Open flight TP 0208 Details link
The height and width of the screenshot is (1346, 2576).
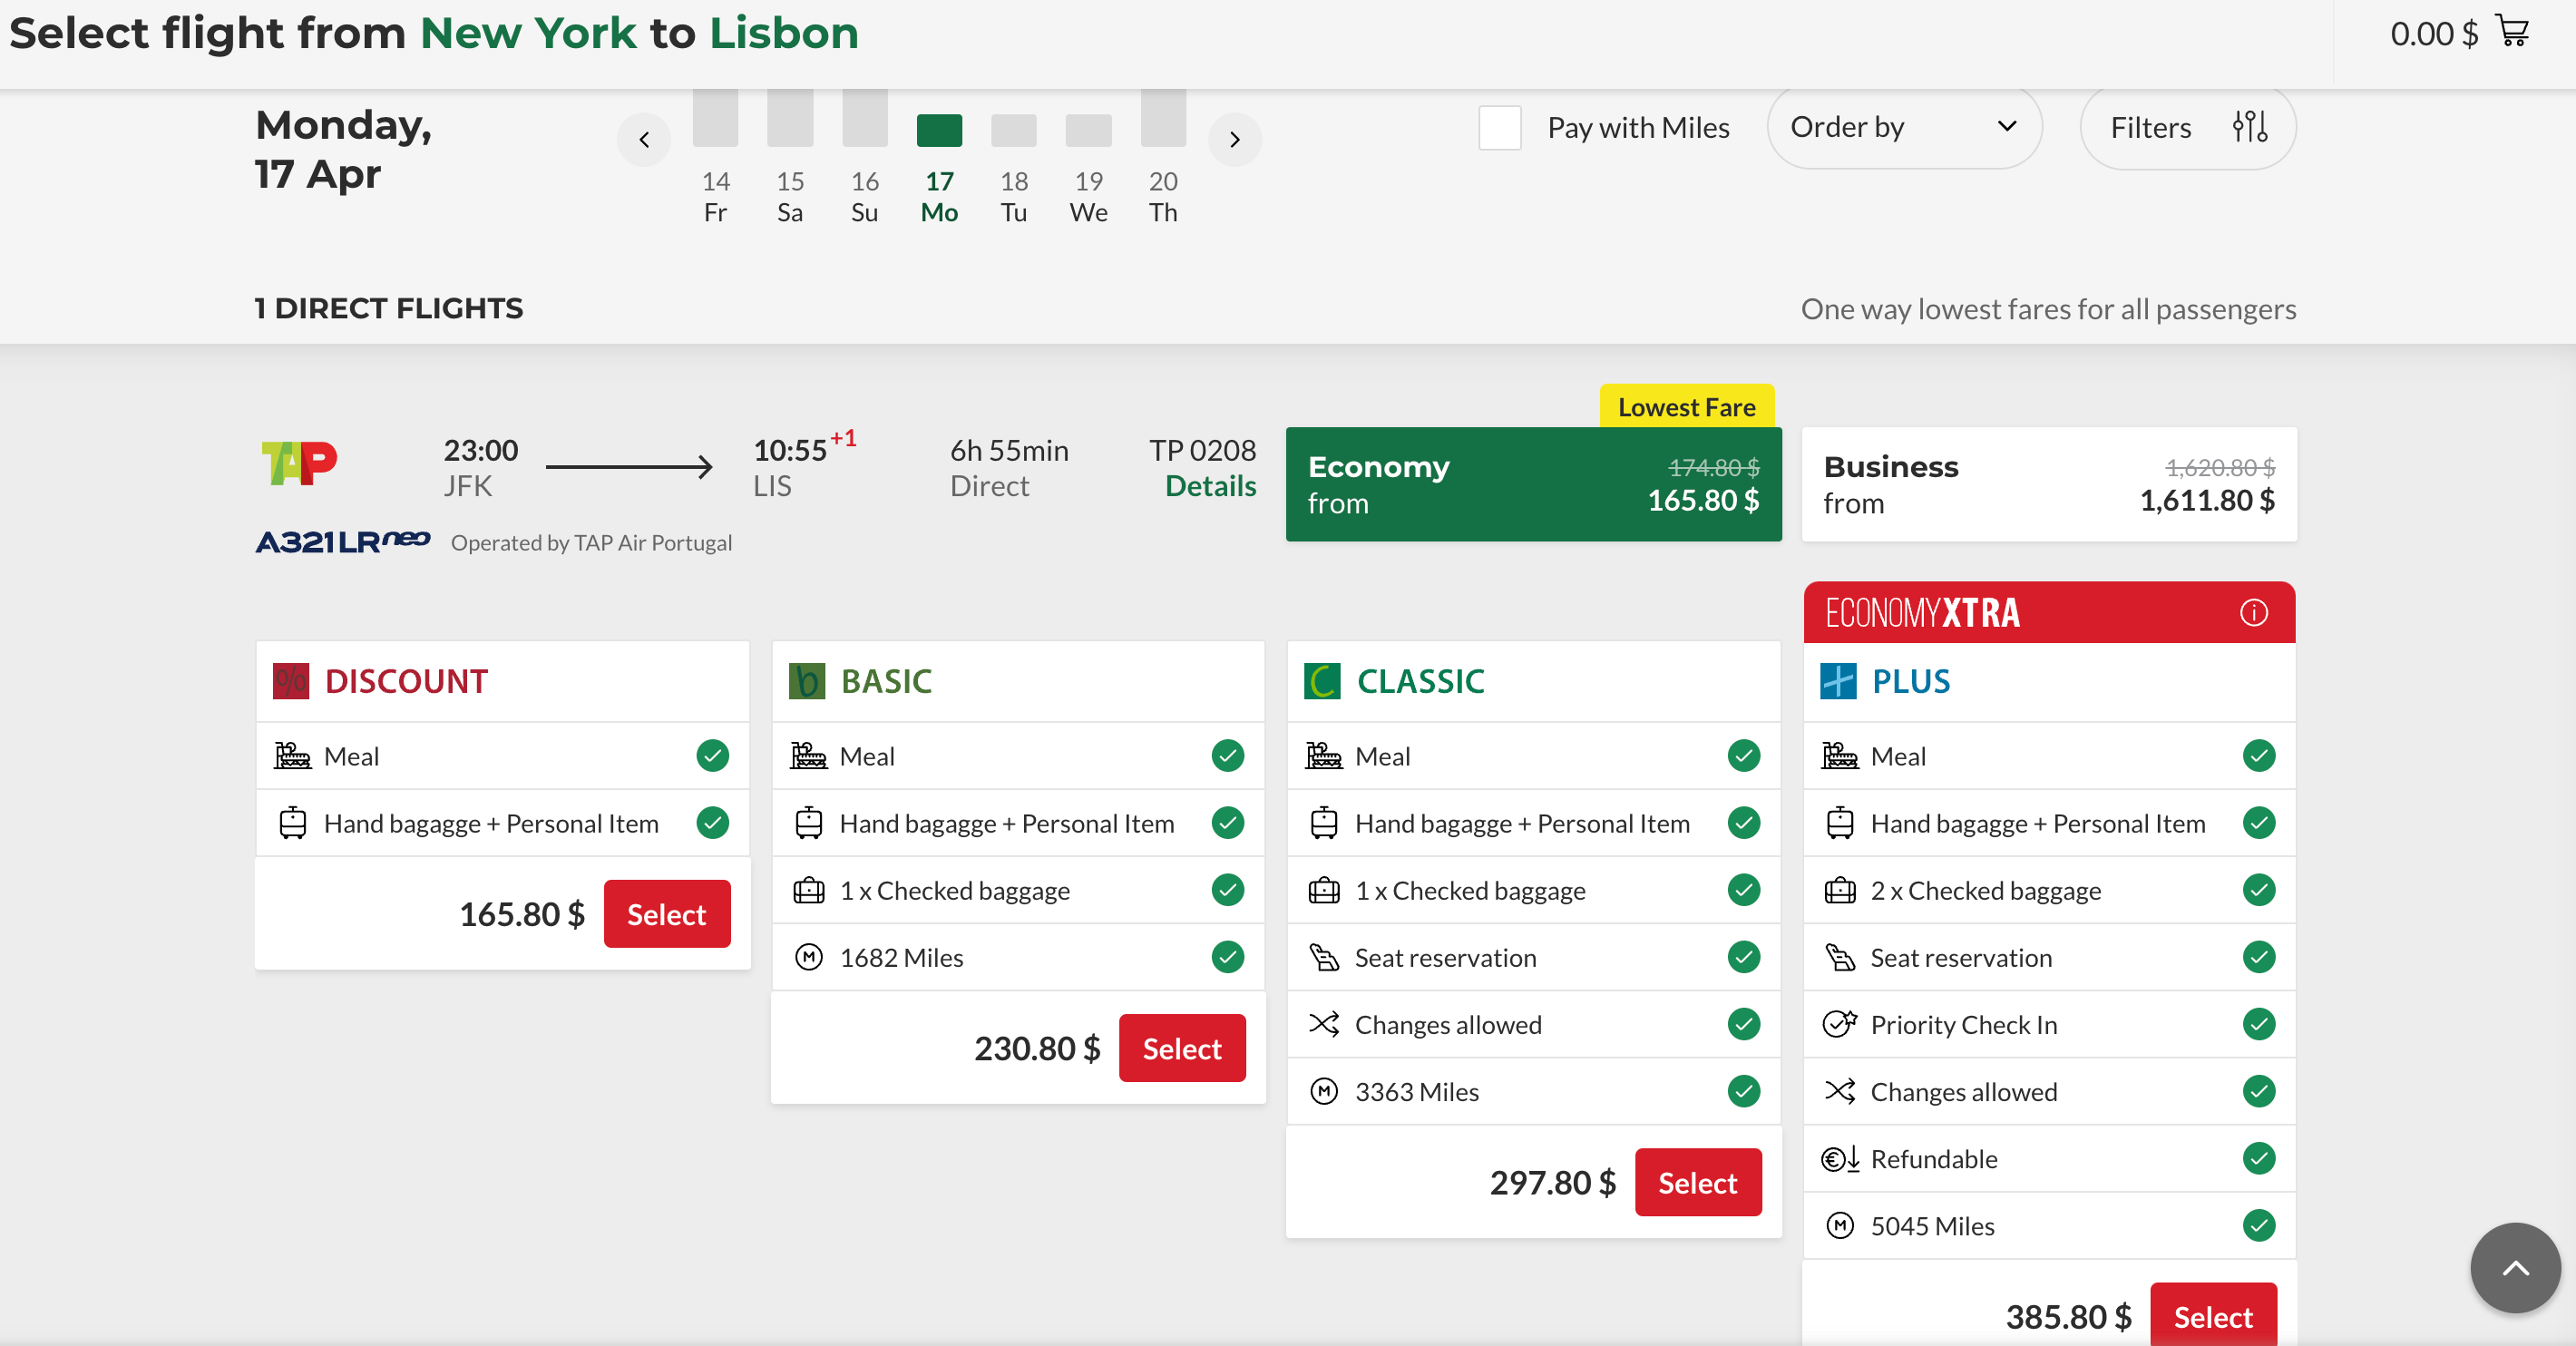click(x=1209, y=486)
